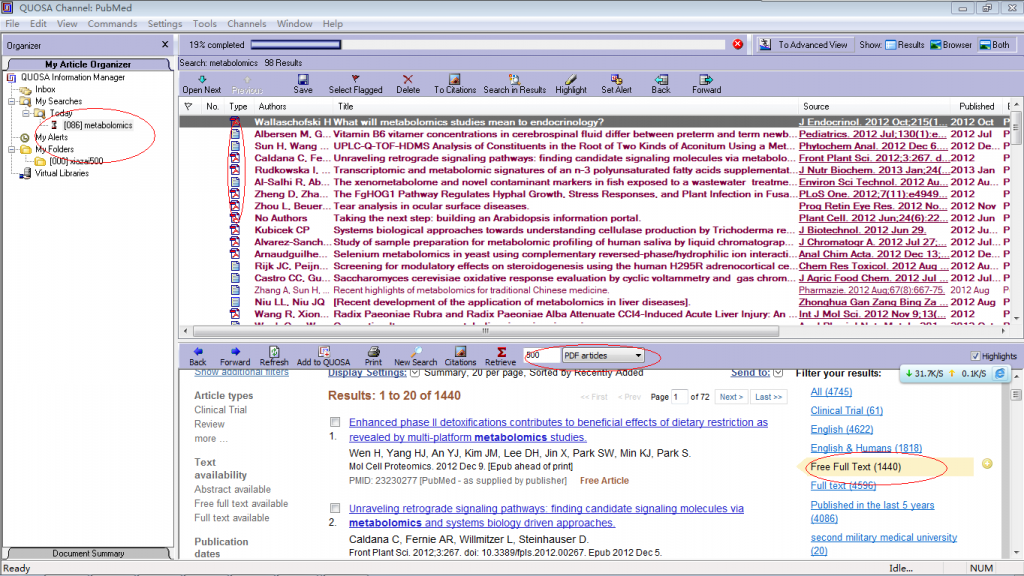Expand the Display Settings dropdown arrow
This screenshot has height=576, width=1024.
pyautogui.click(x=415, y=372)
